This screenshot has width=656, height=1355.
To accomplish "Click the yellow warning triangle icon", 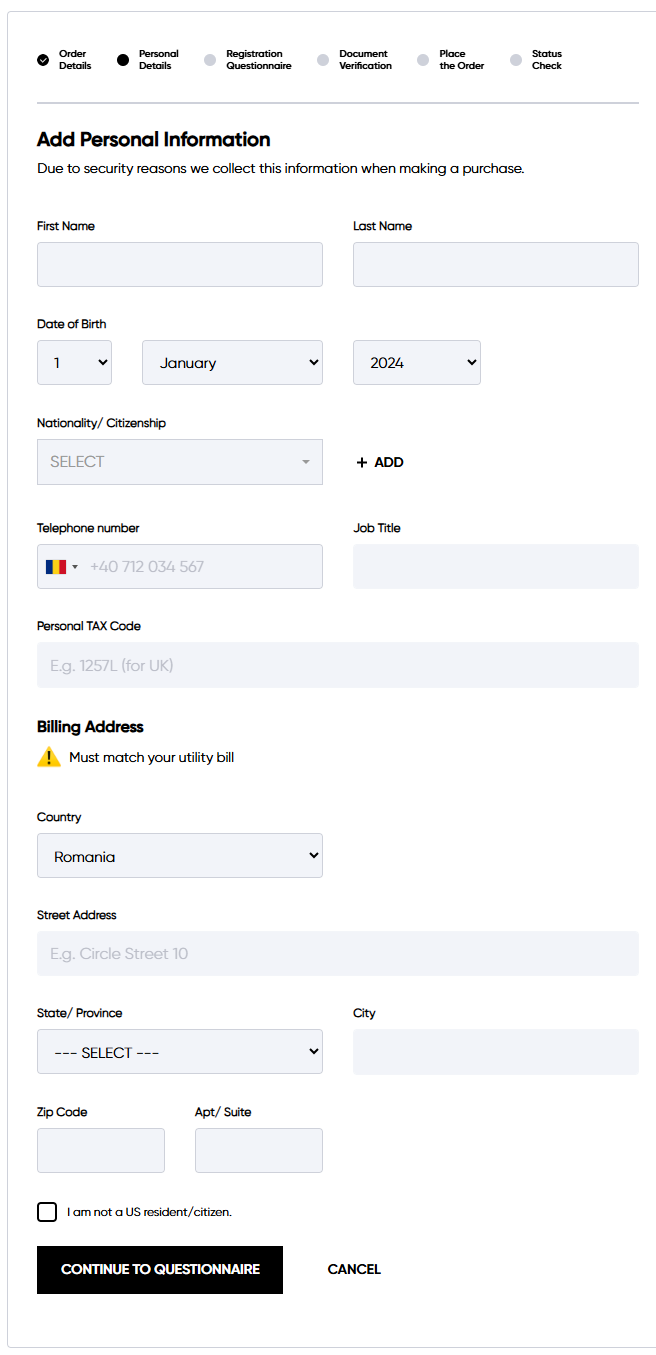I will tap(49, 757).
